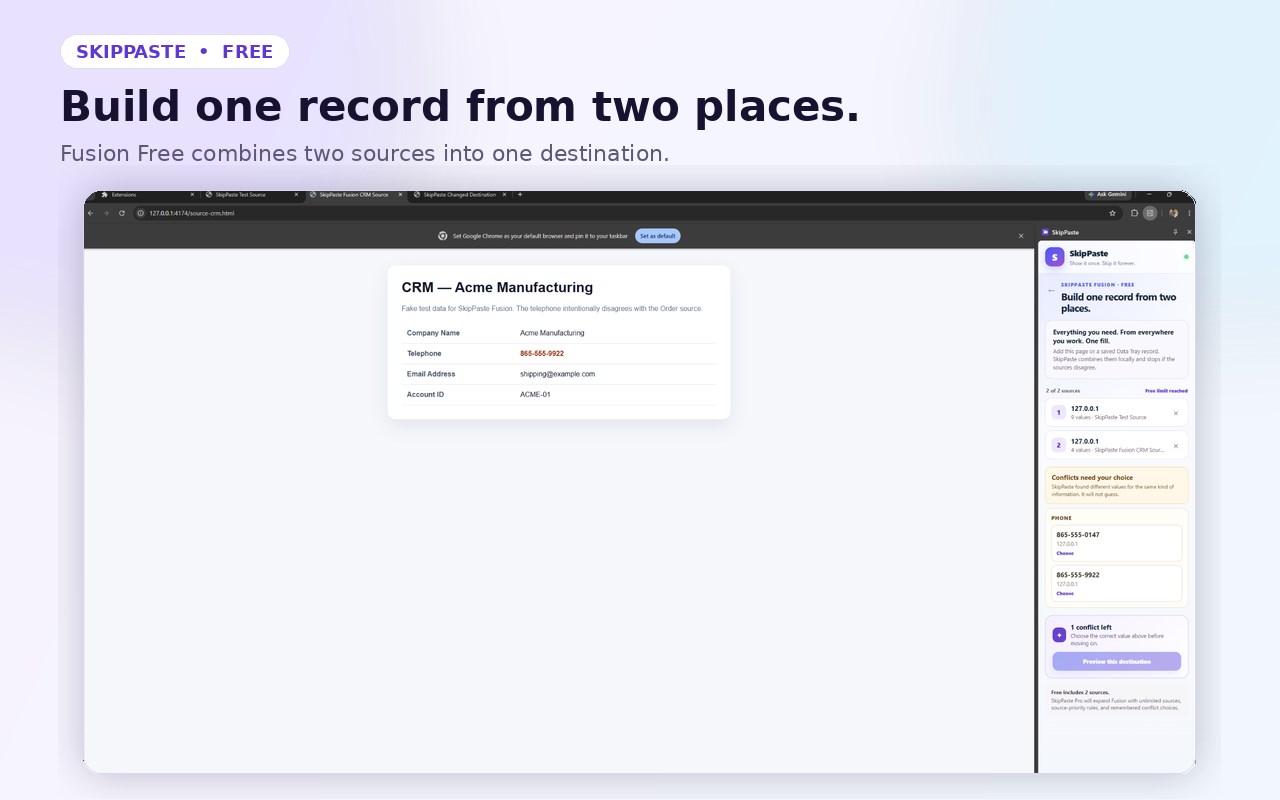Pin the SkipPaste side panel
The height and width of the screenshot is (800, 1280).
click(1175, 232)
